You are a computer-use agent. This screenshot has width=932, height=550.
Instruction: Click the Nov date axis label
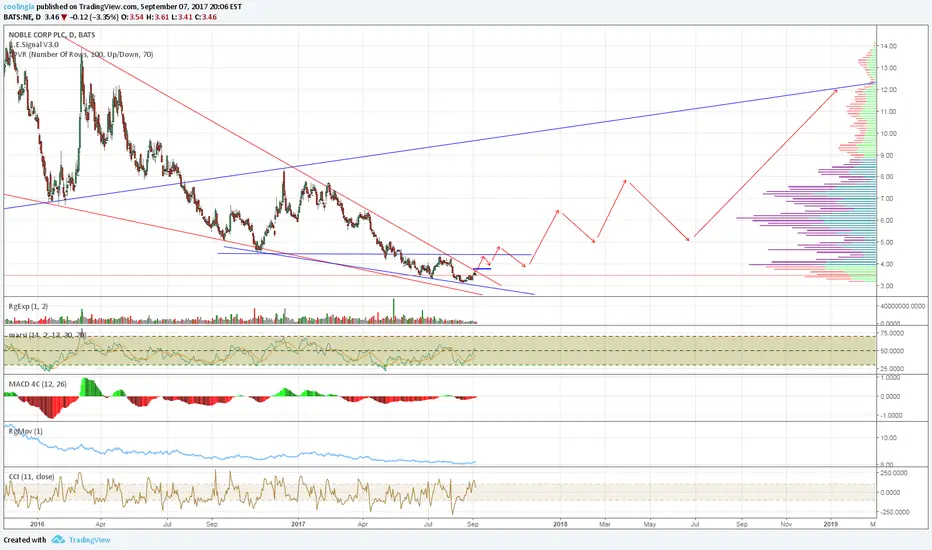[x=786, y=524]
